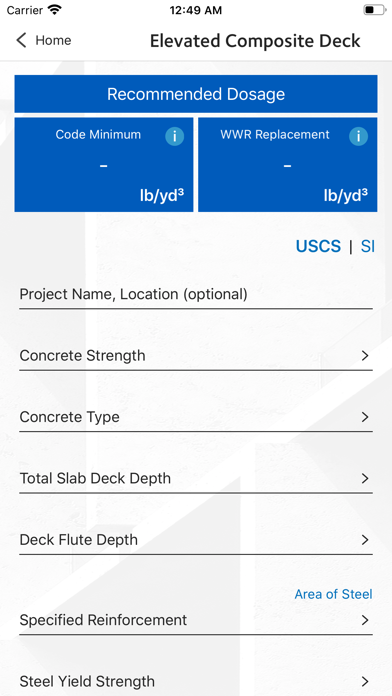The height and width of the screenshot is (696, 392).
Task: Expand the Deck Flute Depth arrow
Action: (365, 540)
